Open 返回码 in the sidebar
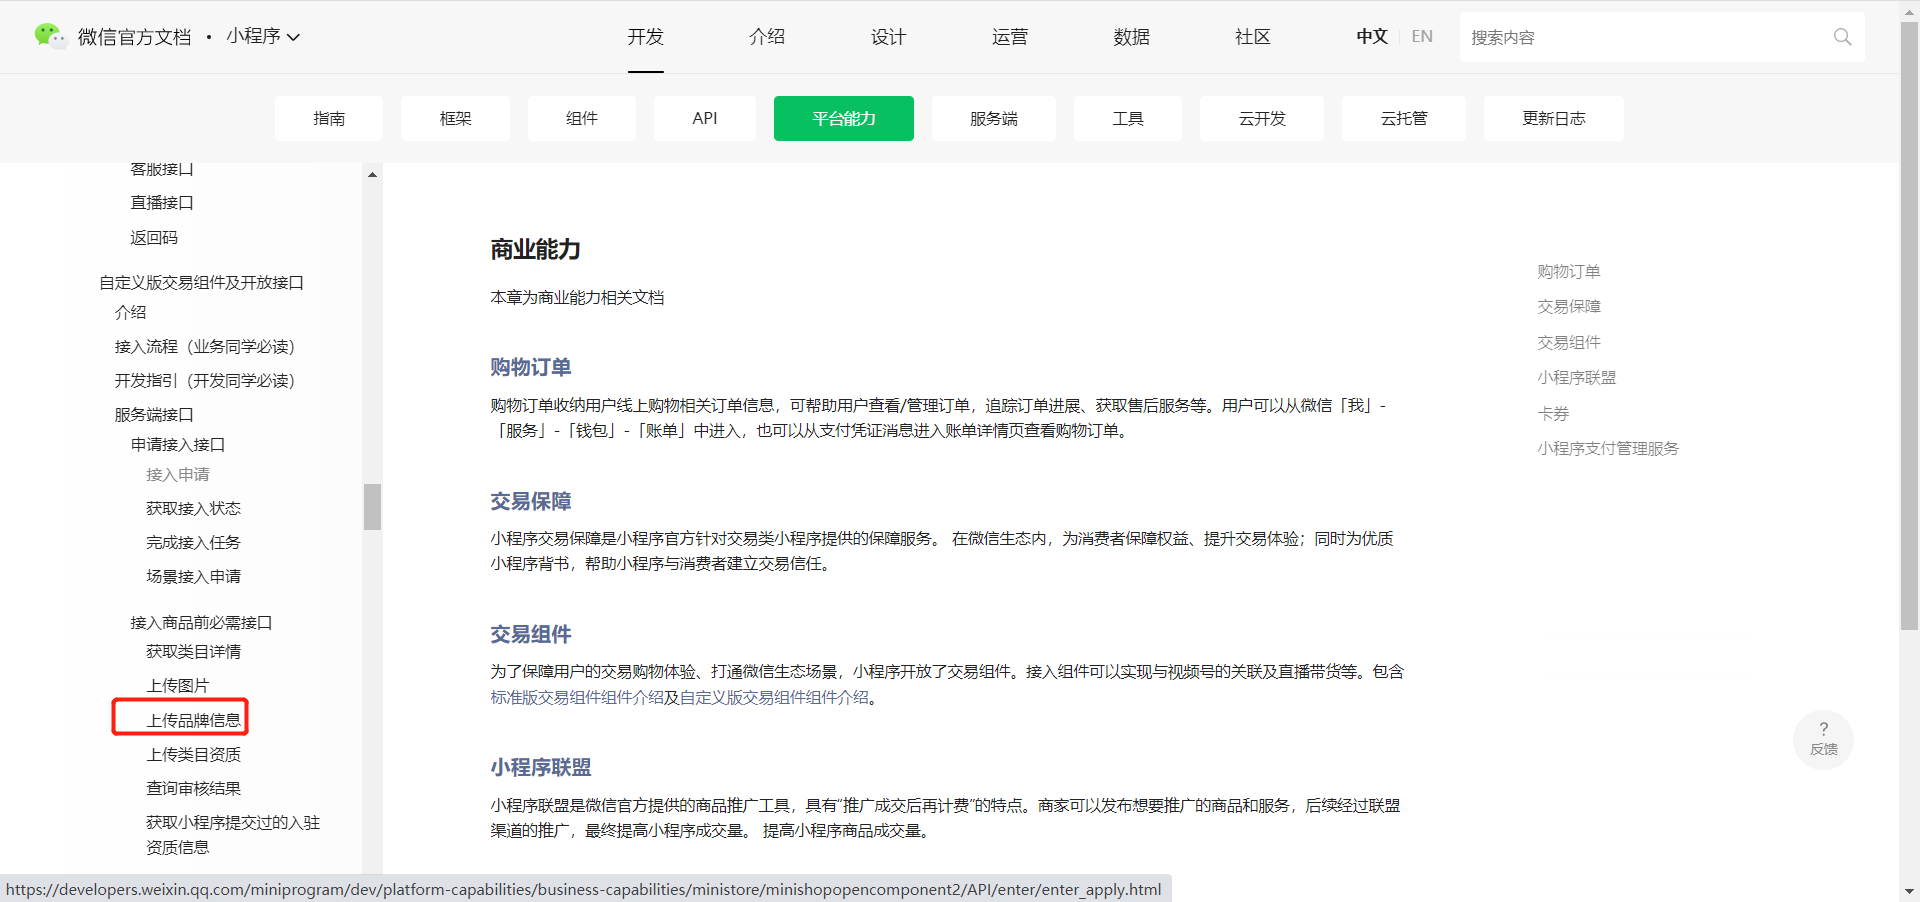Image resolution: width=1920 pixels, height=902 pixels. (x=154, y=237)
